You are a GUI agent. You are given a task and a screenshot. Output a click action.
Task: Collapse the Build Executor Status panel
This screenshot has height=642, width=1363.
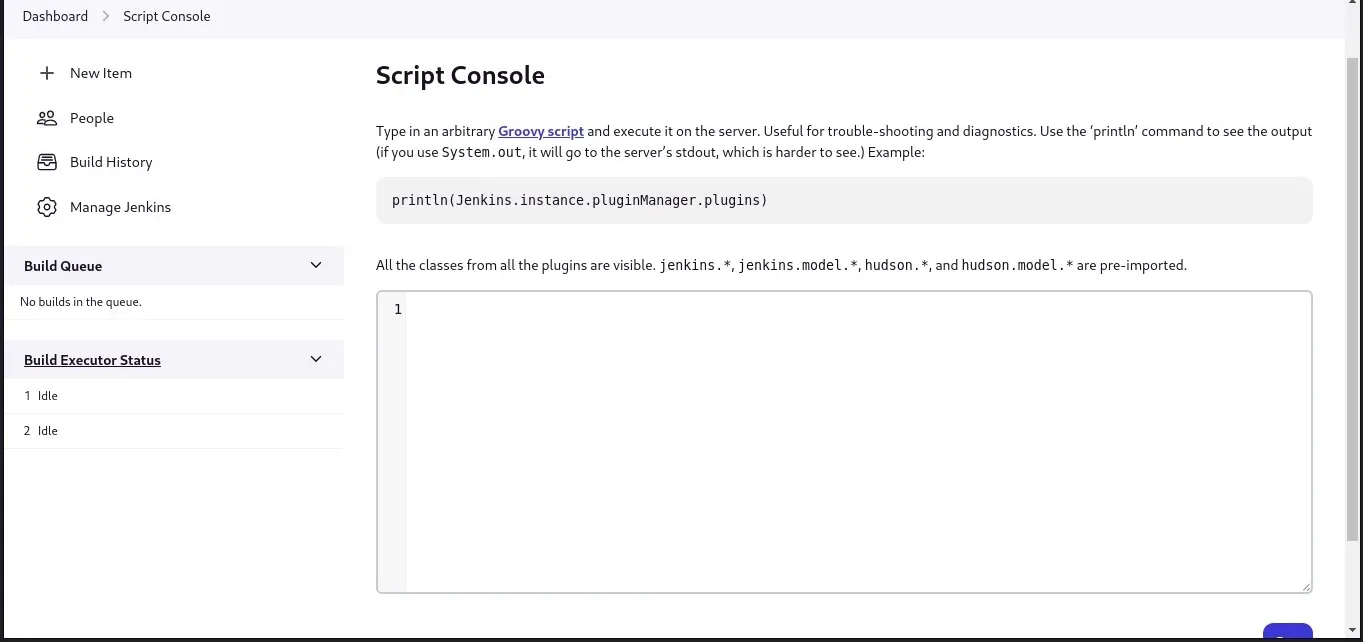coord(316,359)
